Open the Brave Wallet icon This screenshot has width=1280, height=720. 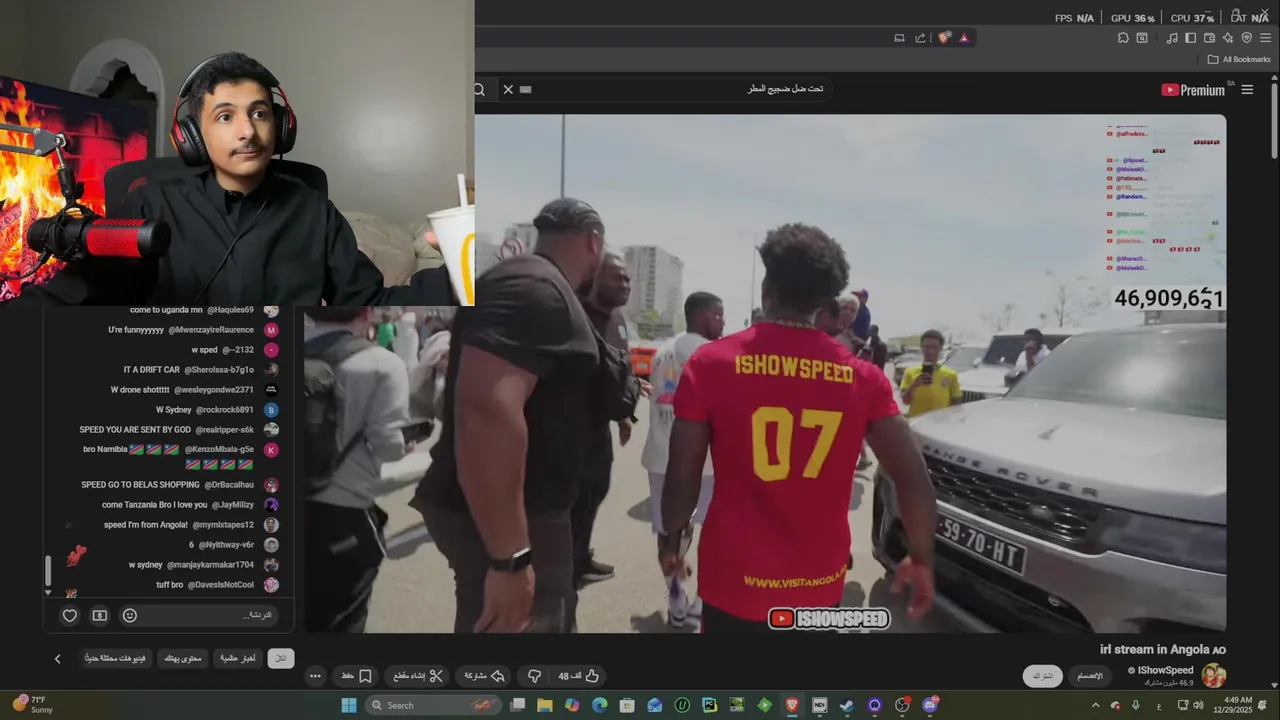click(1209, 38)
